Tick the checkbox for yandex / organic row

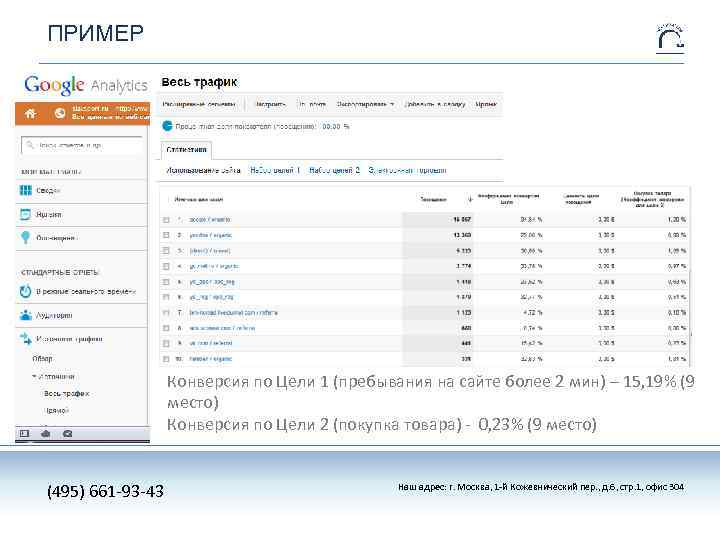(166, 235)
